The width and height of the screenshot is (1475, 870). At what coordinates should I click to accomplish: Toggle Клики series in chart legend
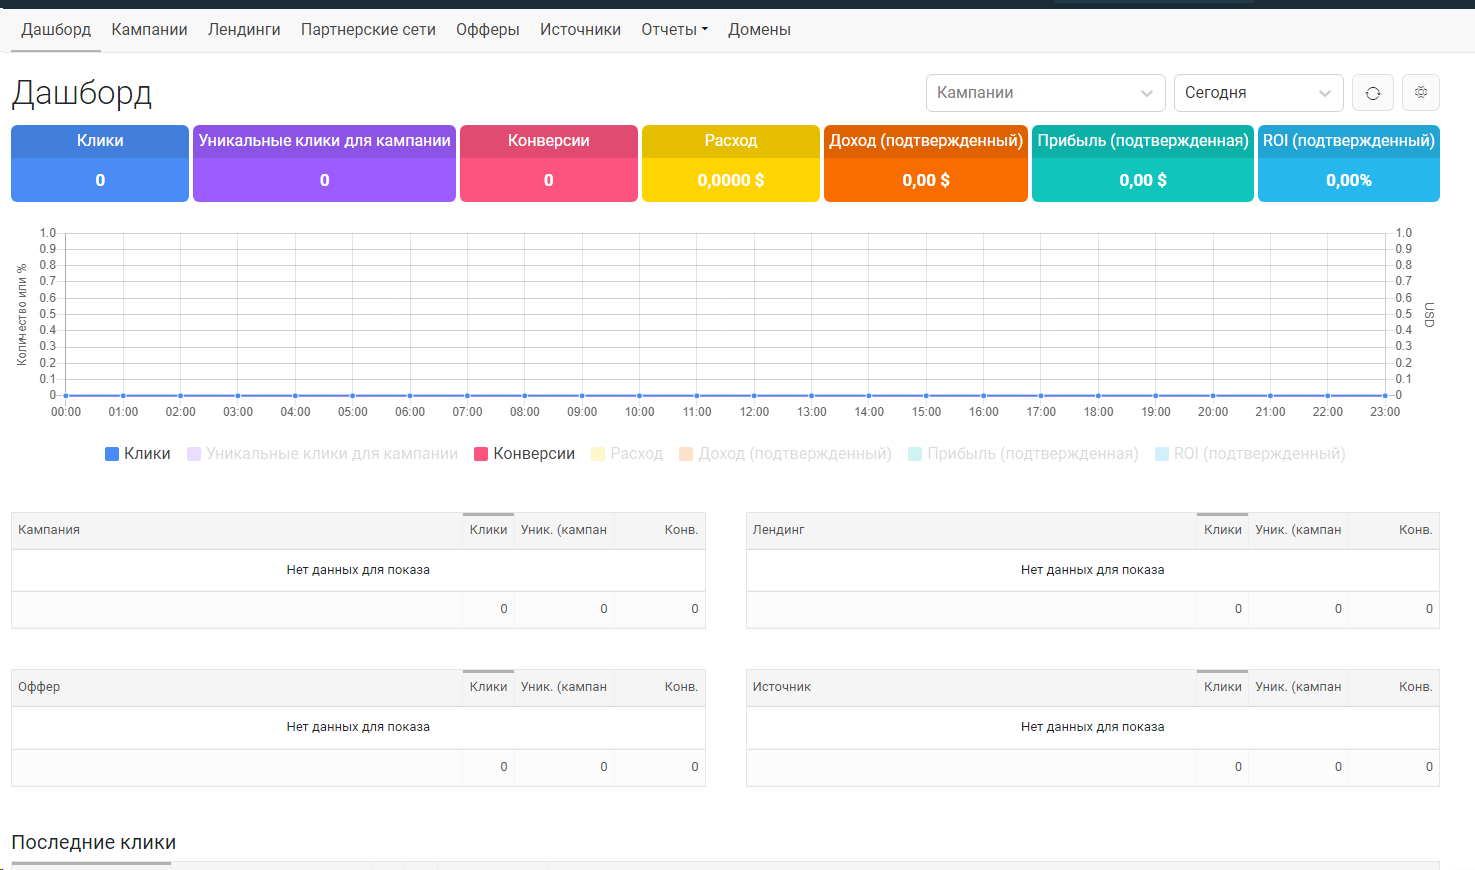click(138, 454)
